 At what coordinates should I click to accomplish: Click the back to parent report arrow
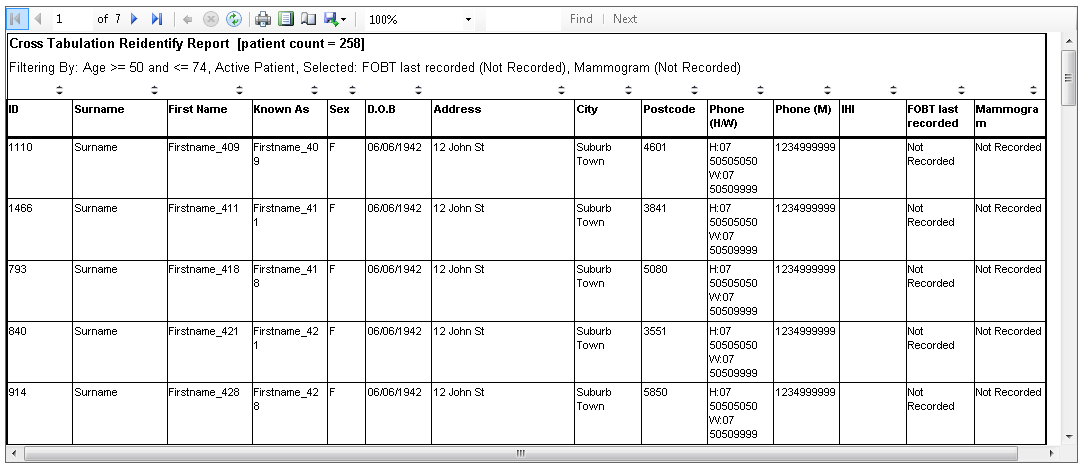[187, 19]
